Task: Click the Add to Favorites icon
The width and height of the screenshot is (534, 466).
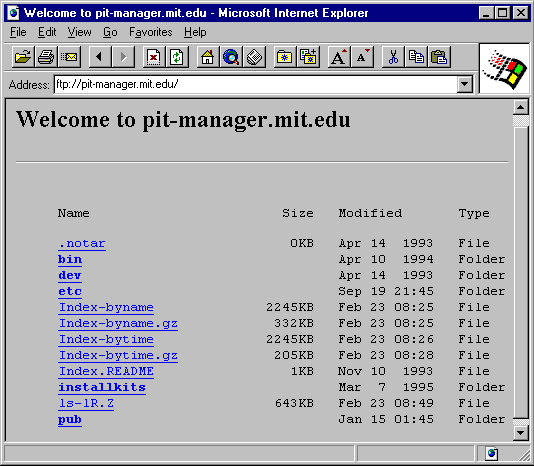Action: click(308, 57)
